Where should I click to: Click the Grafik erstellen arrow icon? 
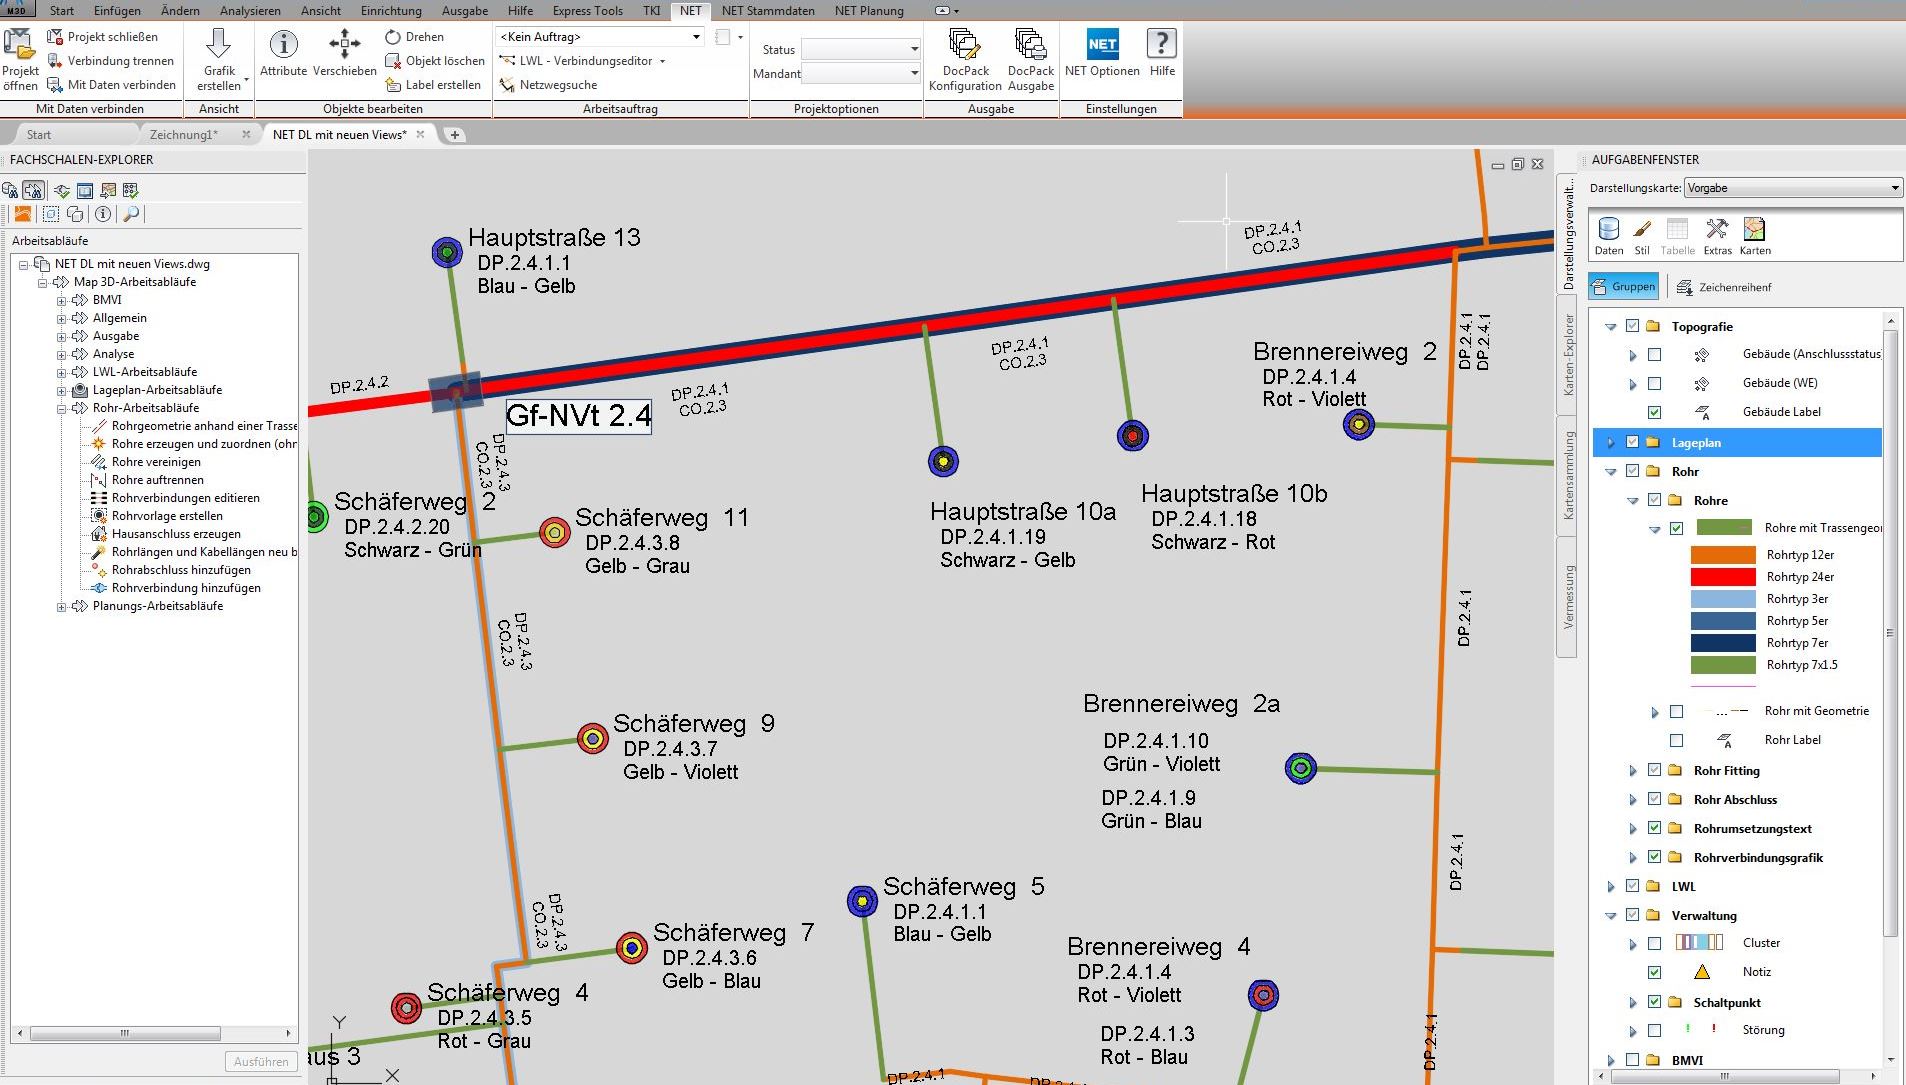(219, 44)
